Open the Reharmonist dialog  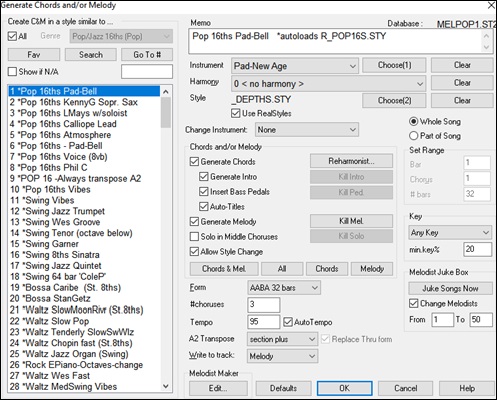coord(351,161)
